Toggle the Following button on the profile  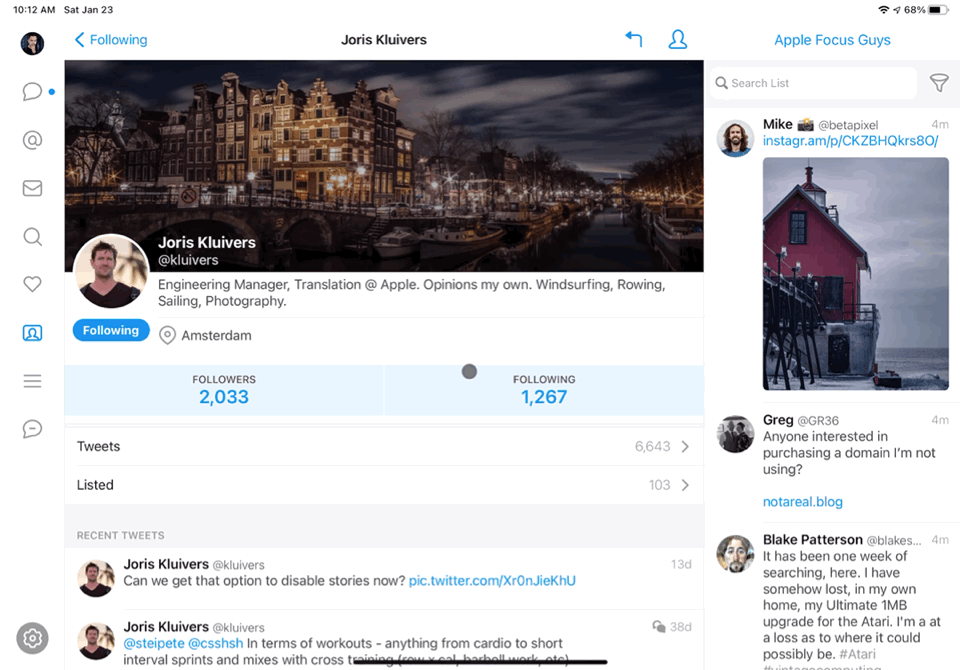coord(110,329)
